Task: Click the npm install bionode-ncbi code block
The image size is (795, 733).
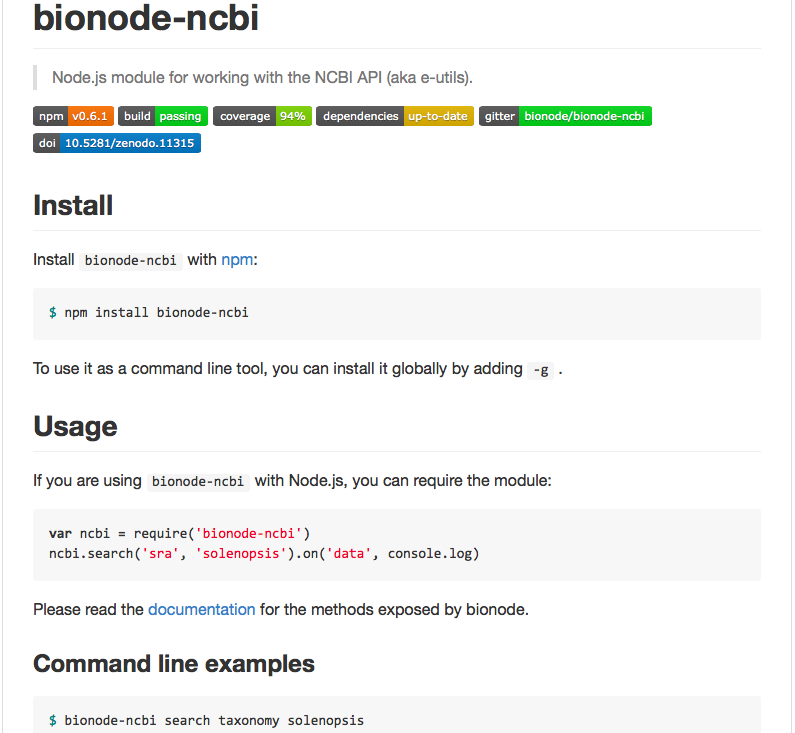Action: click(x=397, y=314)
